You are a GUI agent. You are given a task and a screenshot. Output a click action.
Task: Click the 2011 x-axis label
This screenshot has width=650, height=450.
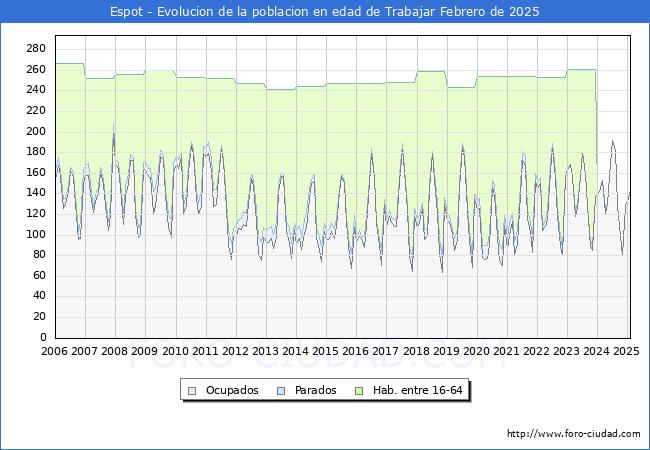(x=205, y=351)
